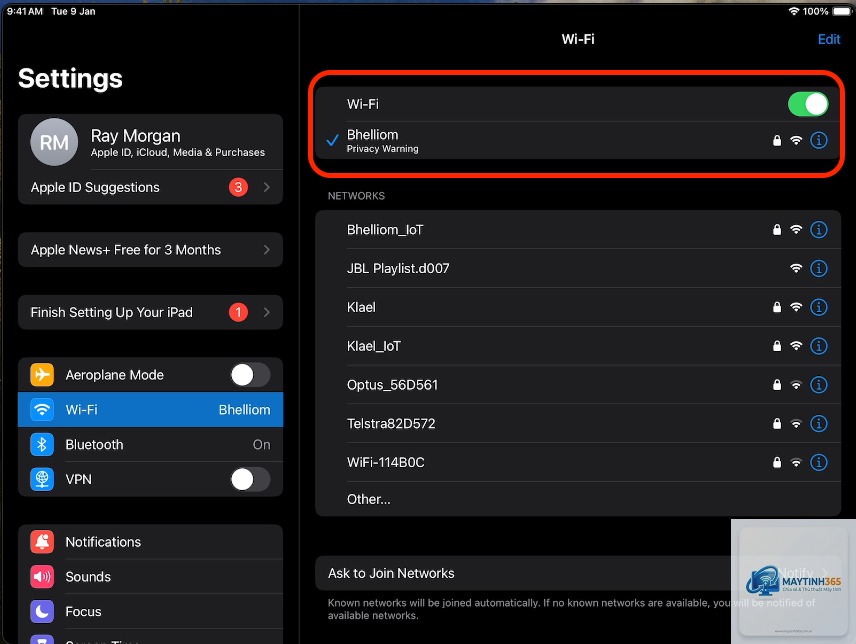Click the RM profile avatar
This screenshot has width=856, height=644.
[x=54, y=142]
